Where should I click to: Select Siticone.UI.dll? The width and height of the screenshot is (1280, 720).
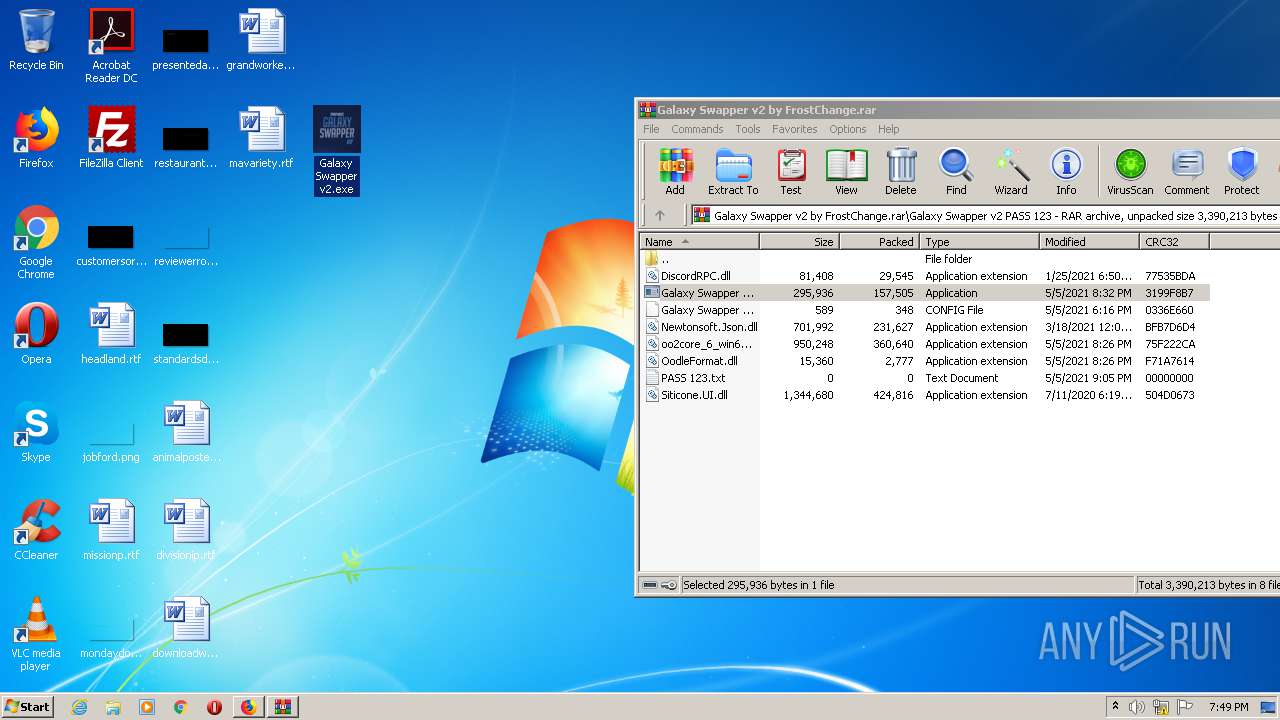click(x=925, y=395)
